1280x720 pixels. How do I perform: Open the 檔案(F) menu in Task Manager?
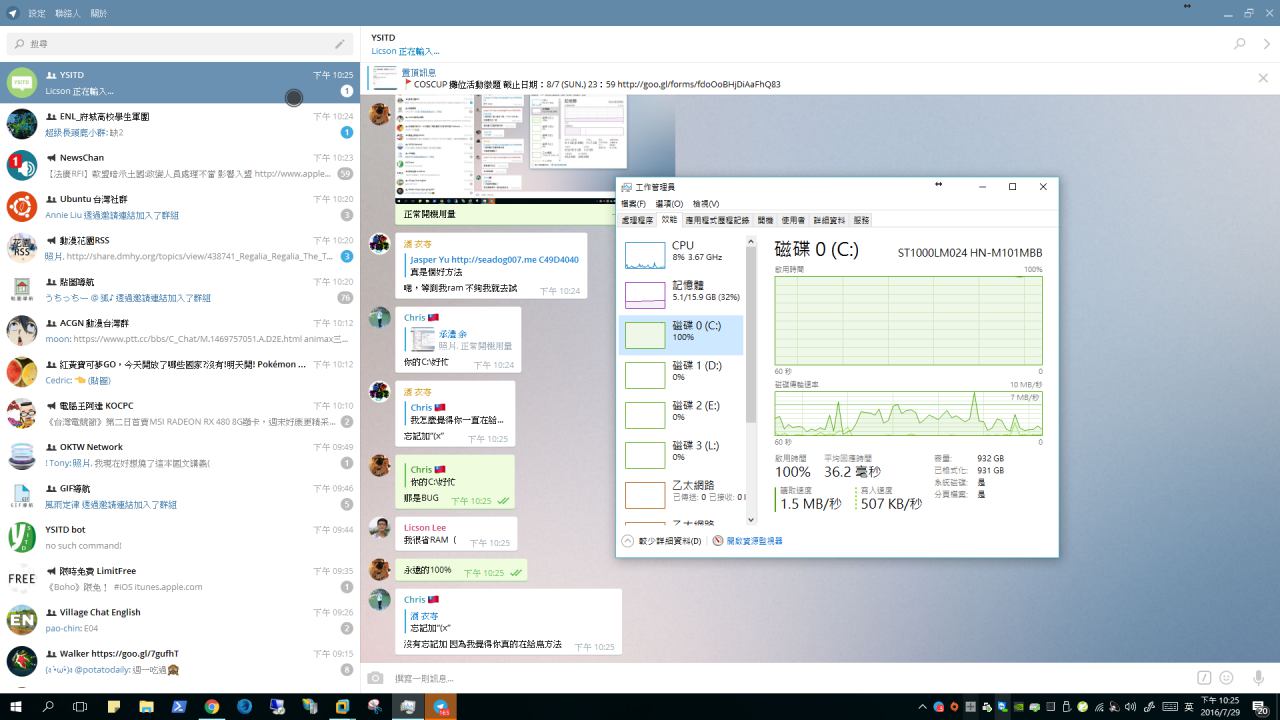[x=633, y=204]
